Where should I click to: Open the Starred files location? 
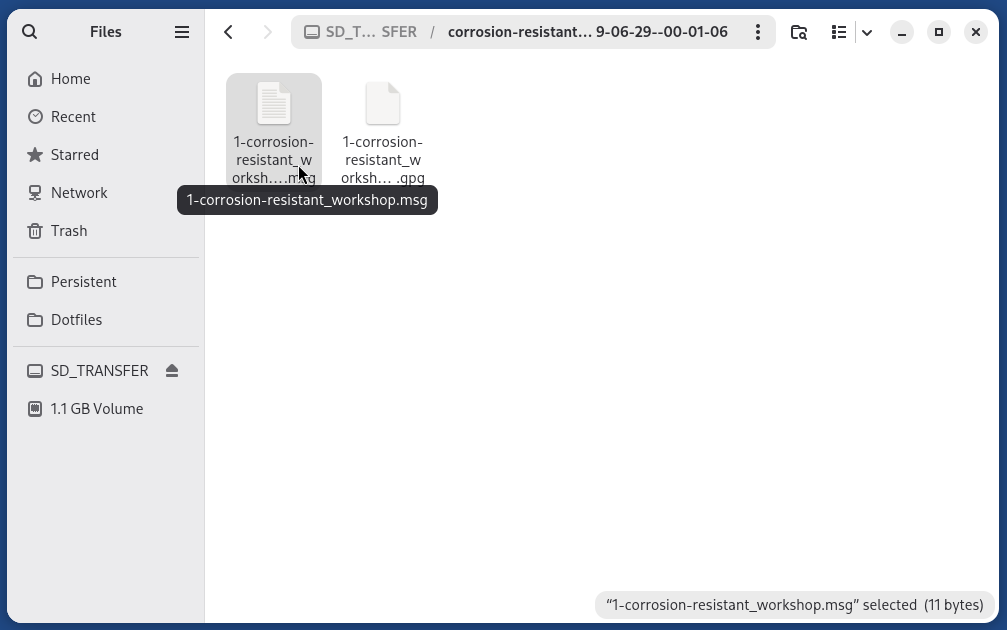click(x=74, y=154)
